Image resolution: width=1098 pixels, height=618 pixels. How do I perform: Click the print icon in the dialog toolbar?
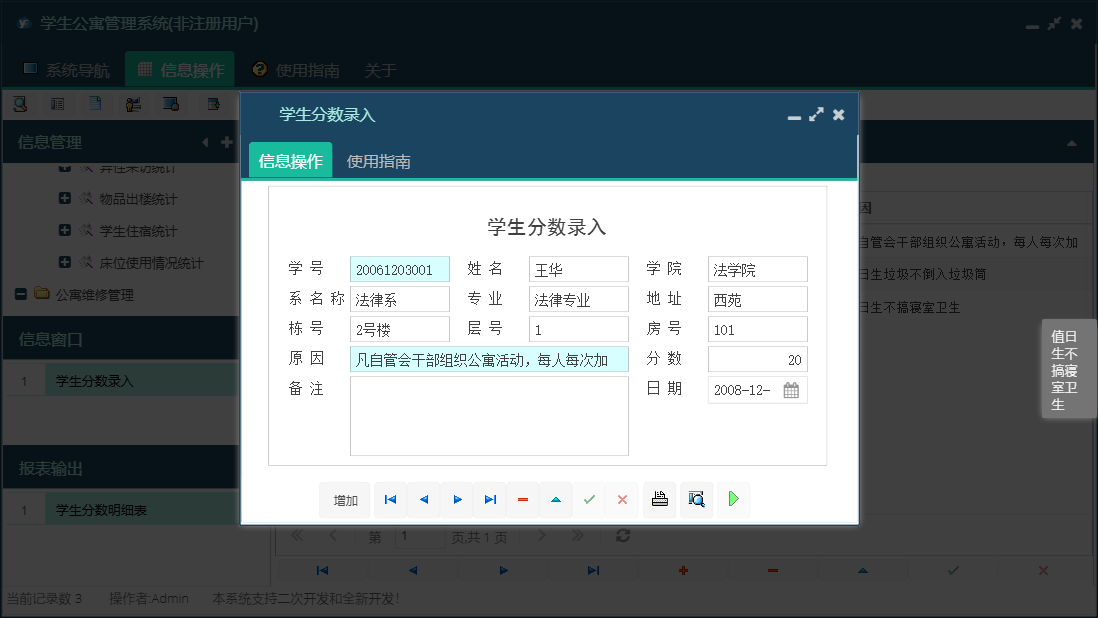(659, 499)
